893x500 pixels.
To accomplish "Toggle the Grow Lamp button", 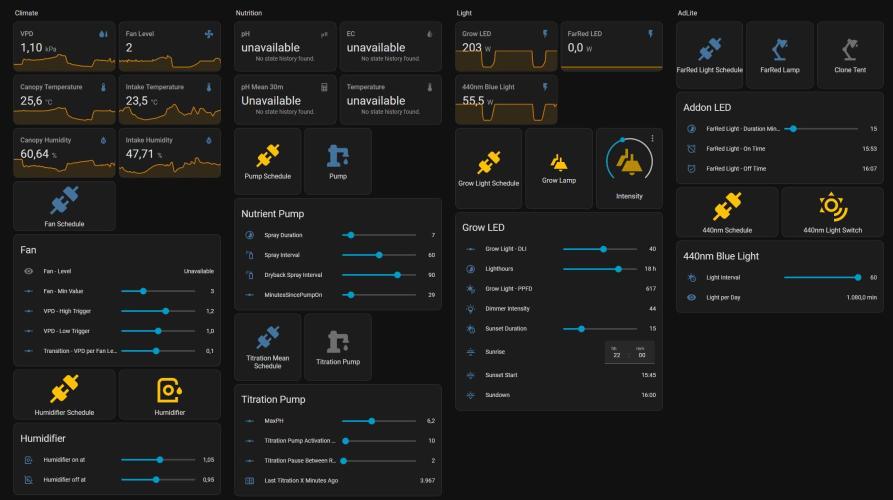I will click(559, 169).
